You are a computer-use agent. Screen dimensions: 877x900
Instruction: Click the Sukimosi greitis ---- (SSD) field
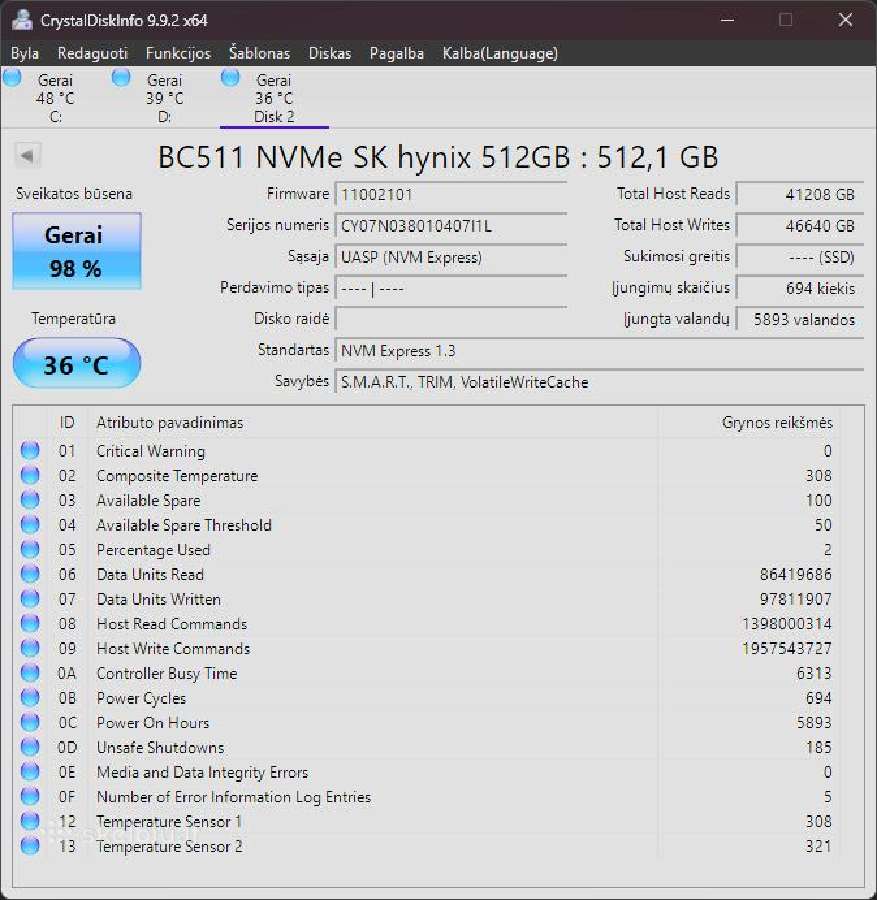click(800, 257)
